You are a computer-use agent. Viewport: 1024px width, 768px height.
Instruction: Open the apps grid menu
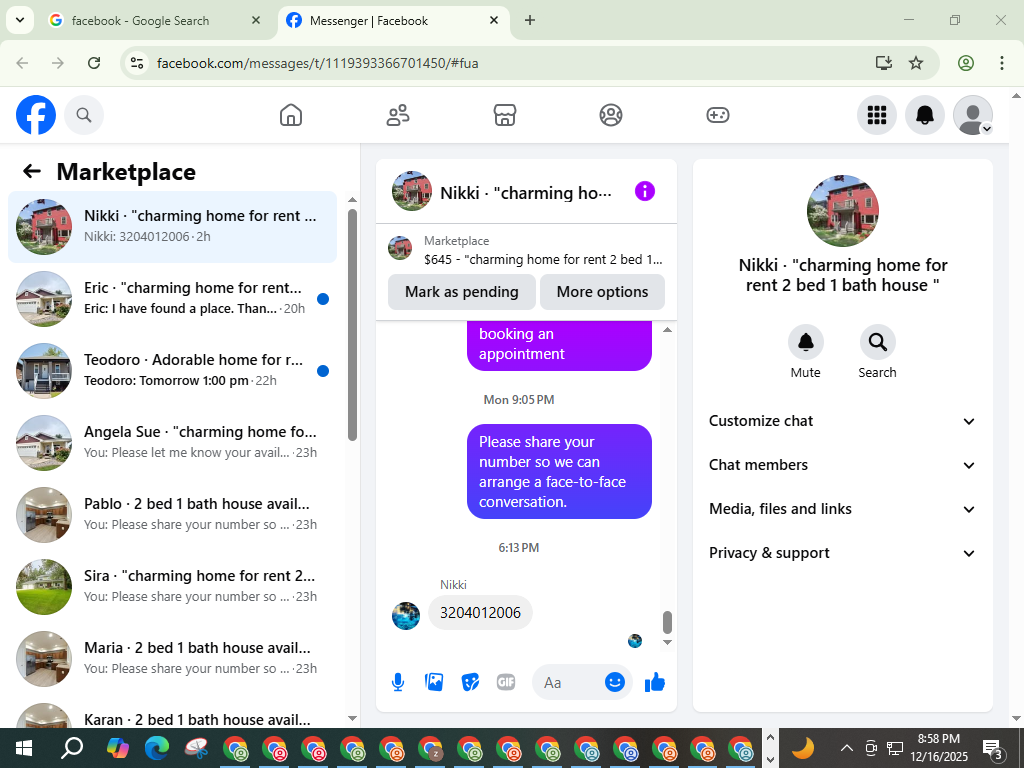876,115
